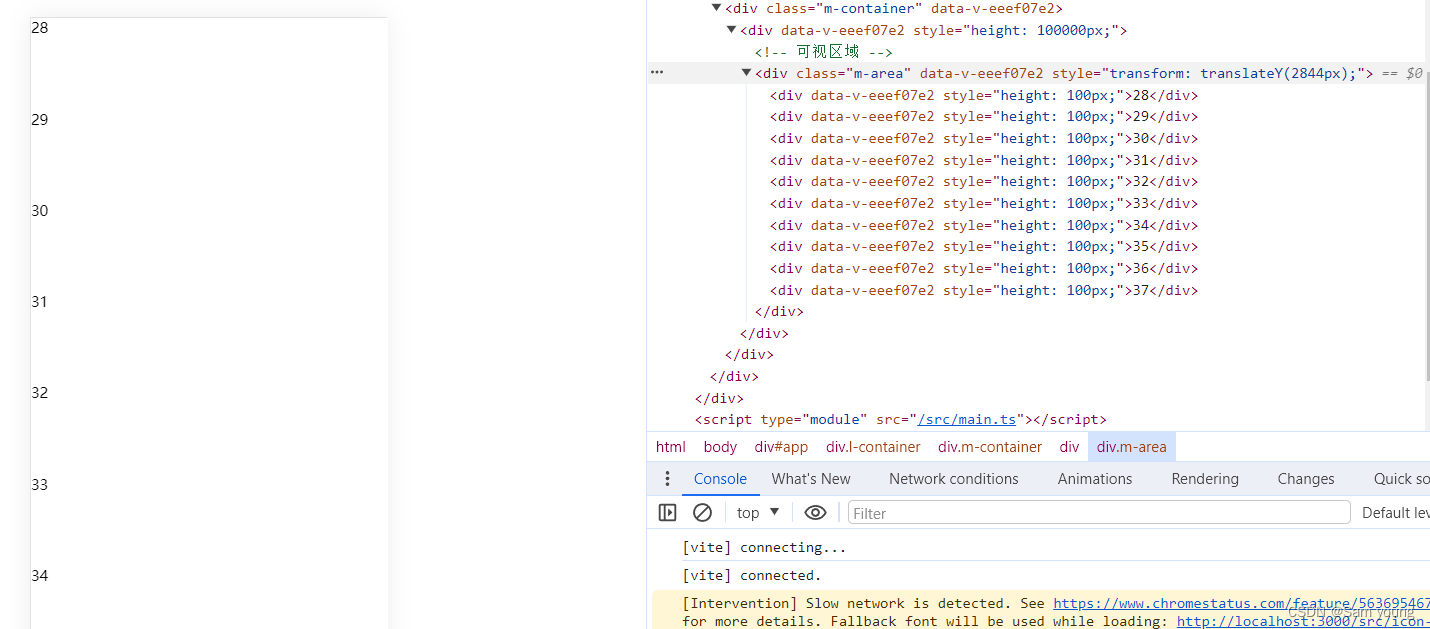This screenshot has height=629, width=1430.
Task: Click the [vite] connected. console message
Action: 751,576
